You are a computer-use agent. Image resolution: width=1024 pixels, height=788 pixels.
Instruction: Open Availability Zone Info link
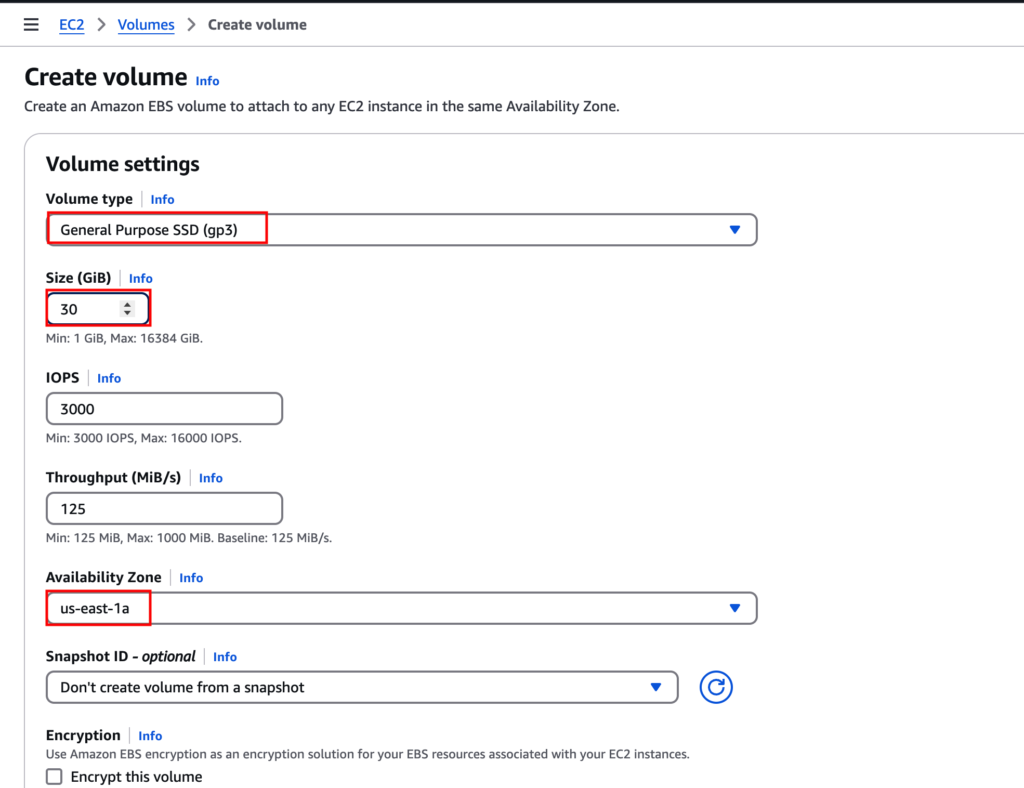point(191,578)
